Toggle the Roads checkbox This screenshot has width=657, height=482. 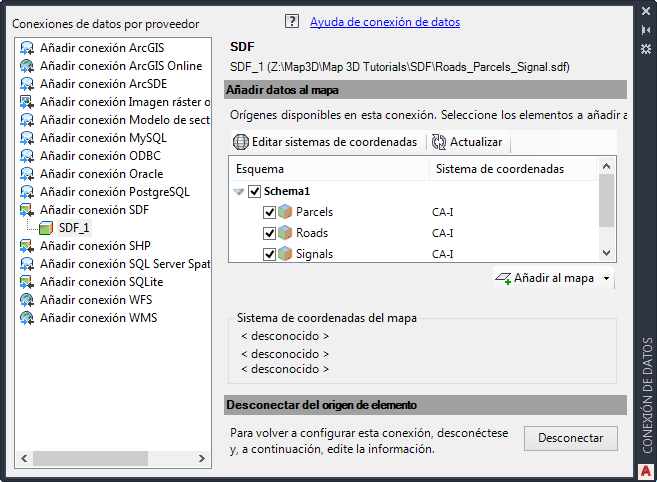(269, 233)
